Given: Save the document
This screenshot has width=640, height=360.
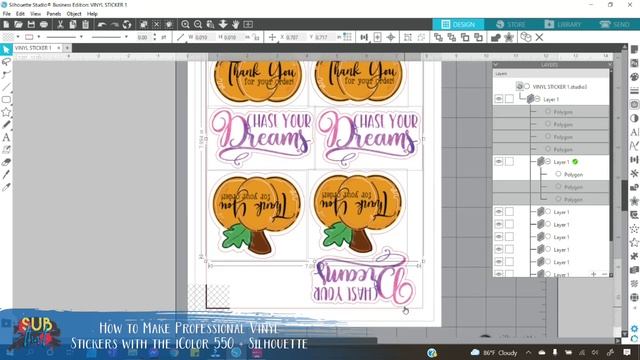Looking at the screenshot, I should (x=31, y=24).
